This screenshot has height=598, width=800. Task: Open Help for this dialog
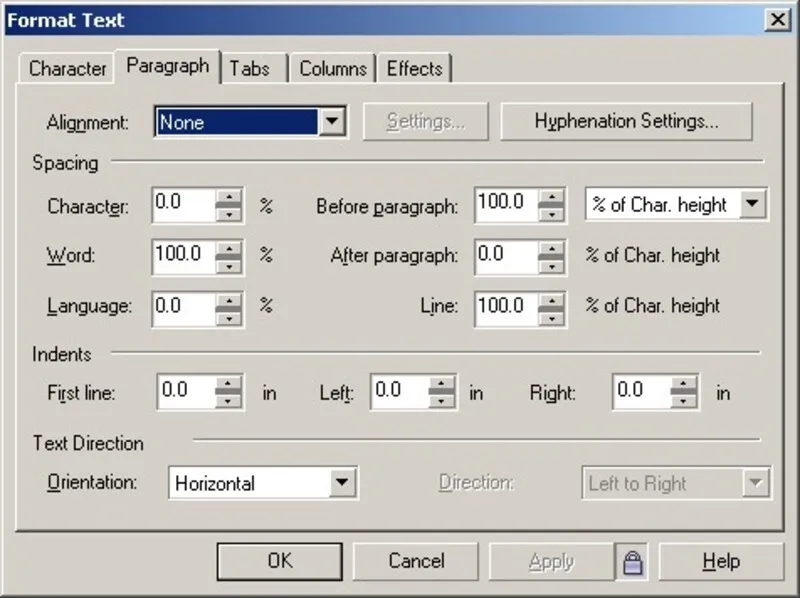(x=721, y=561)
